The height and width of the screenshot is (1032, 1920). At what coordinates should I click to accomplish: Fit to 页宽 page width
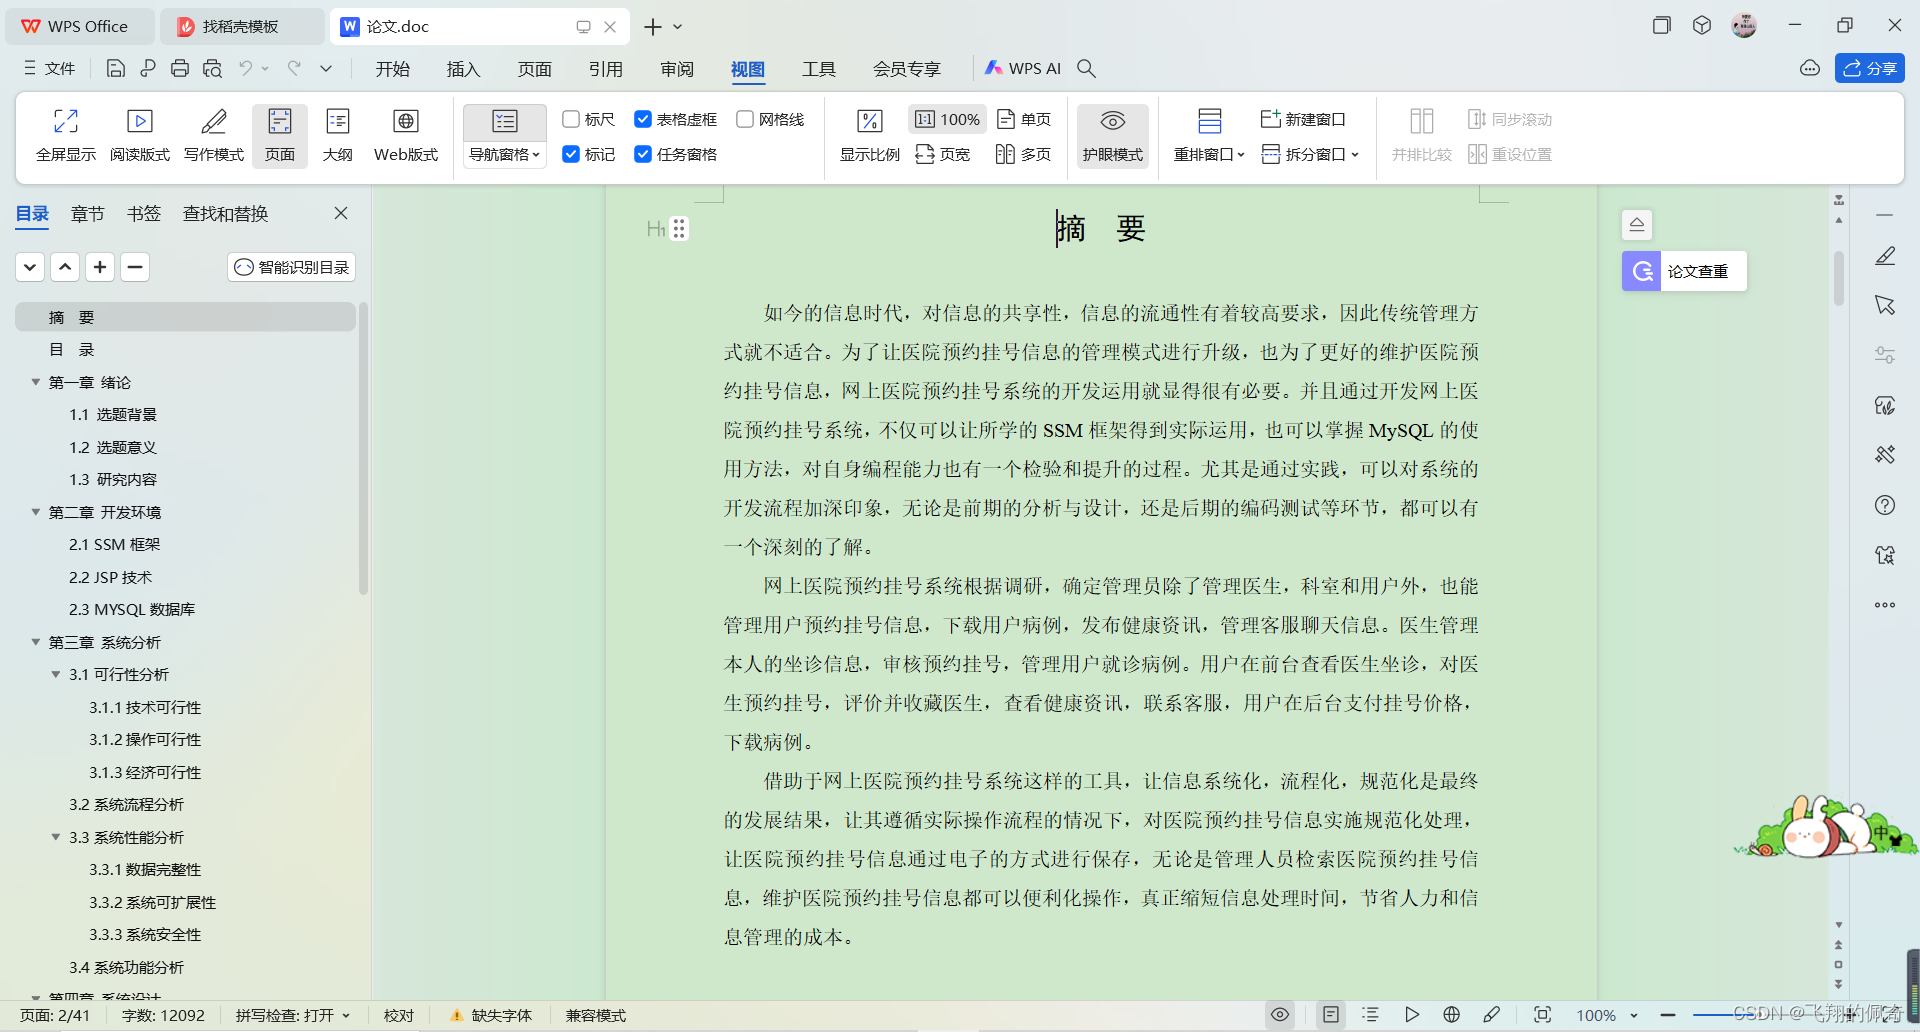click(943, 154)
